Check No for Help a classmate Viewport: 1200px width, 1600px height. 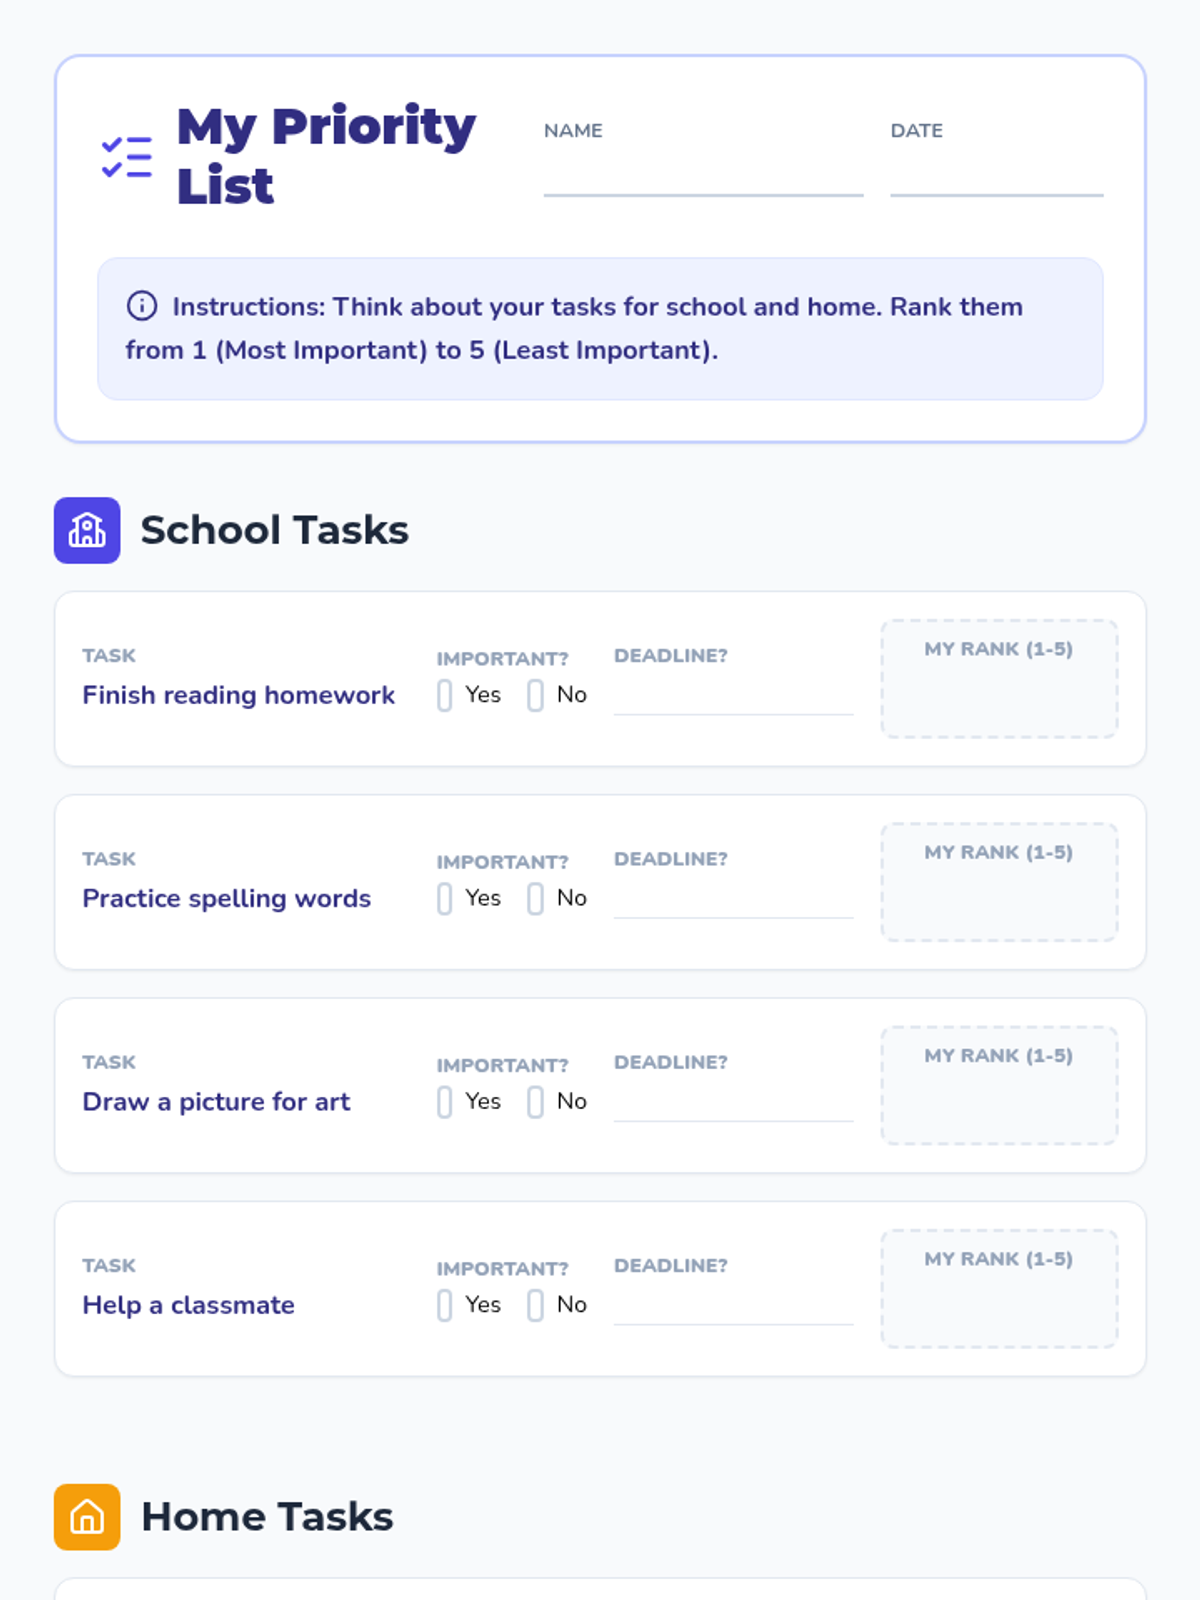point(536,1305)
